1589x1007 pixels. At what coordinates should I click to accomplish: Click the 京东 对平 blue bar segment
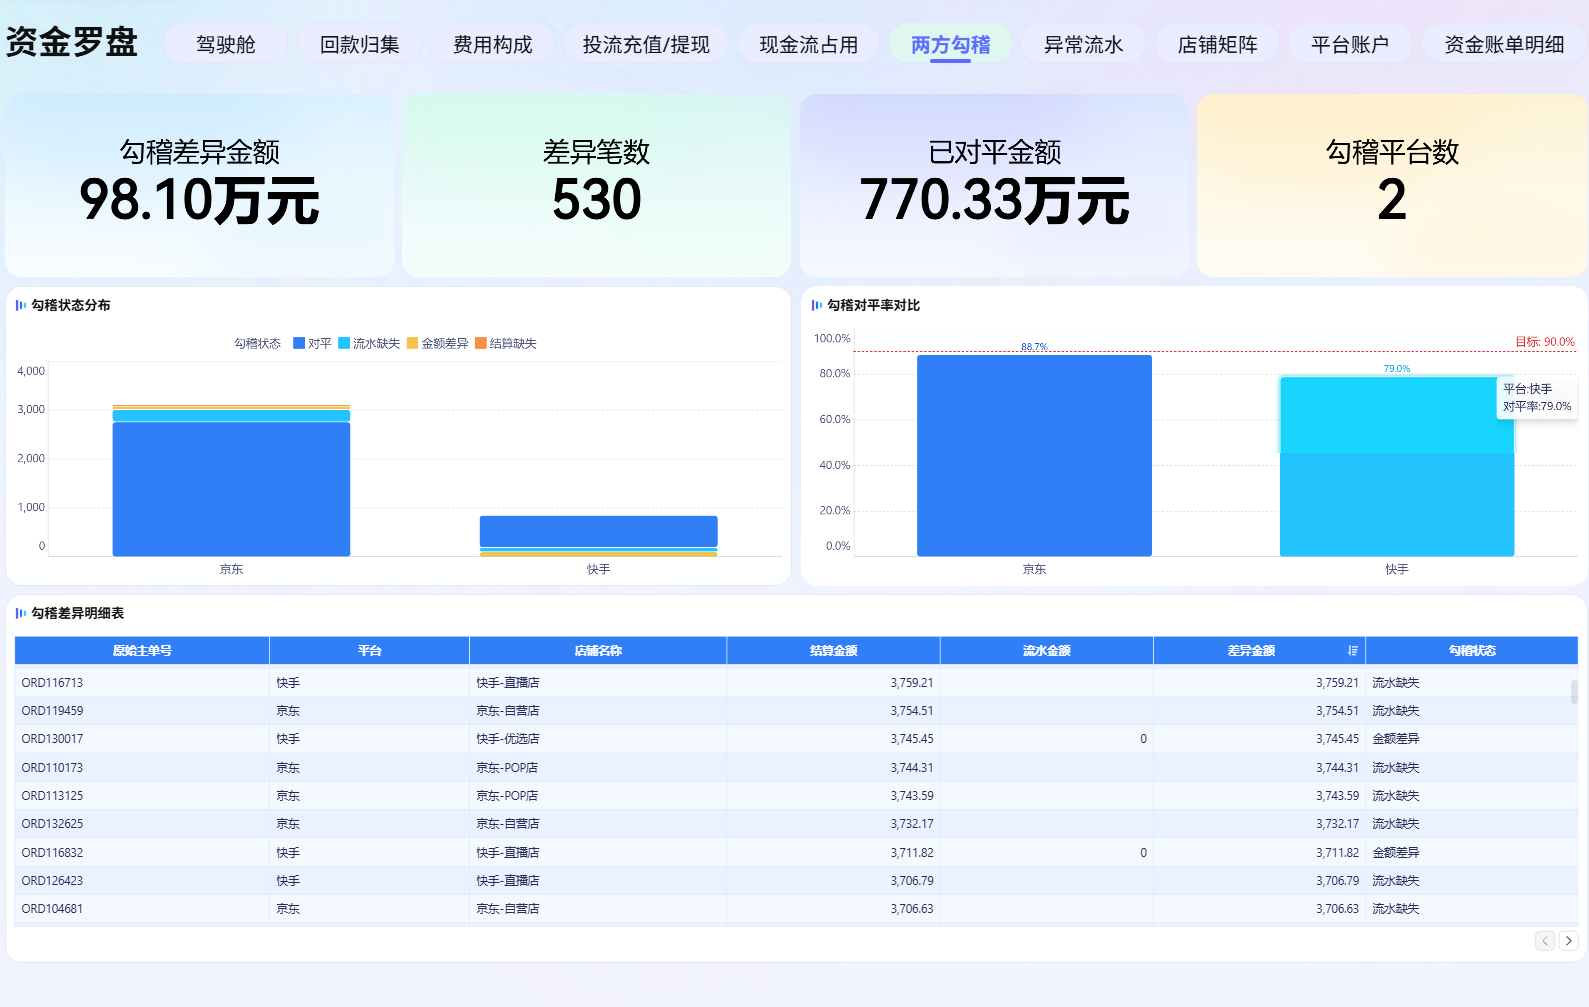pyautogui.click(x=231, y=489)
